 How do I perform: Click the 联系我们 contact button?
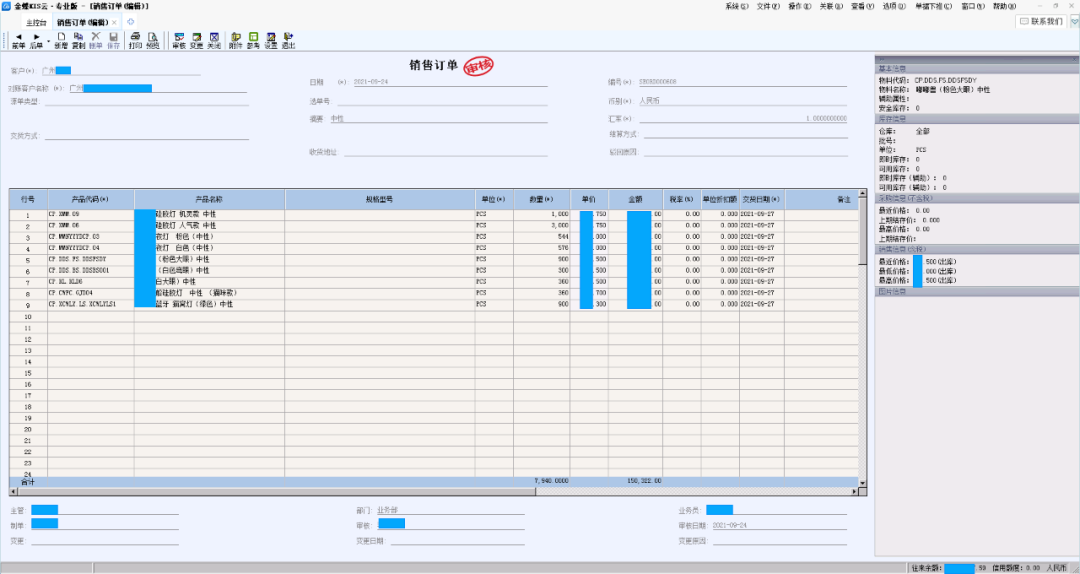(x=1041, y=22)
